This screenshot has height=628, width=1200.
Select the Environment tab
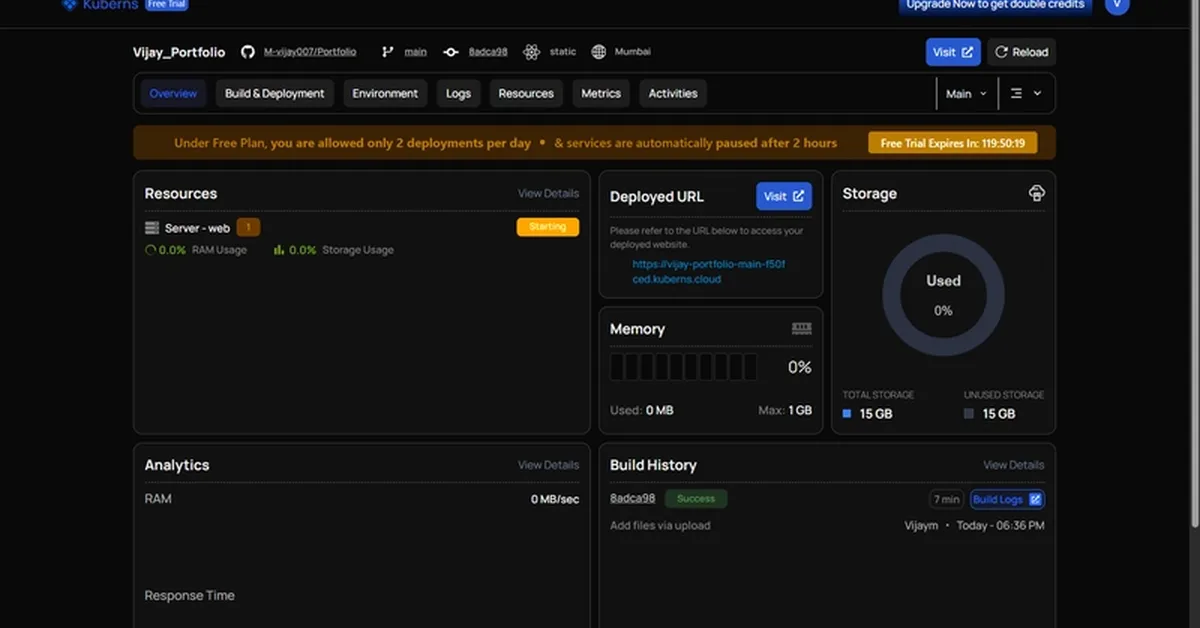(x=385, y=93)
